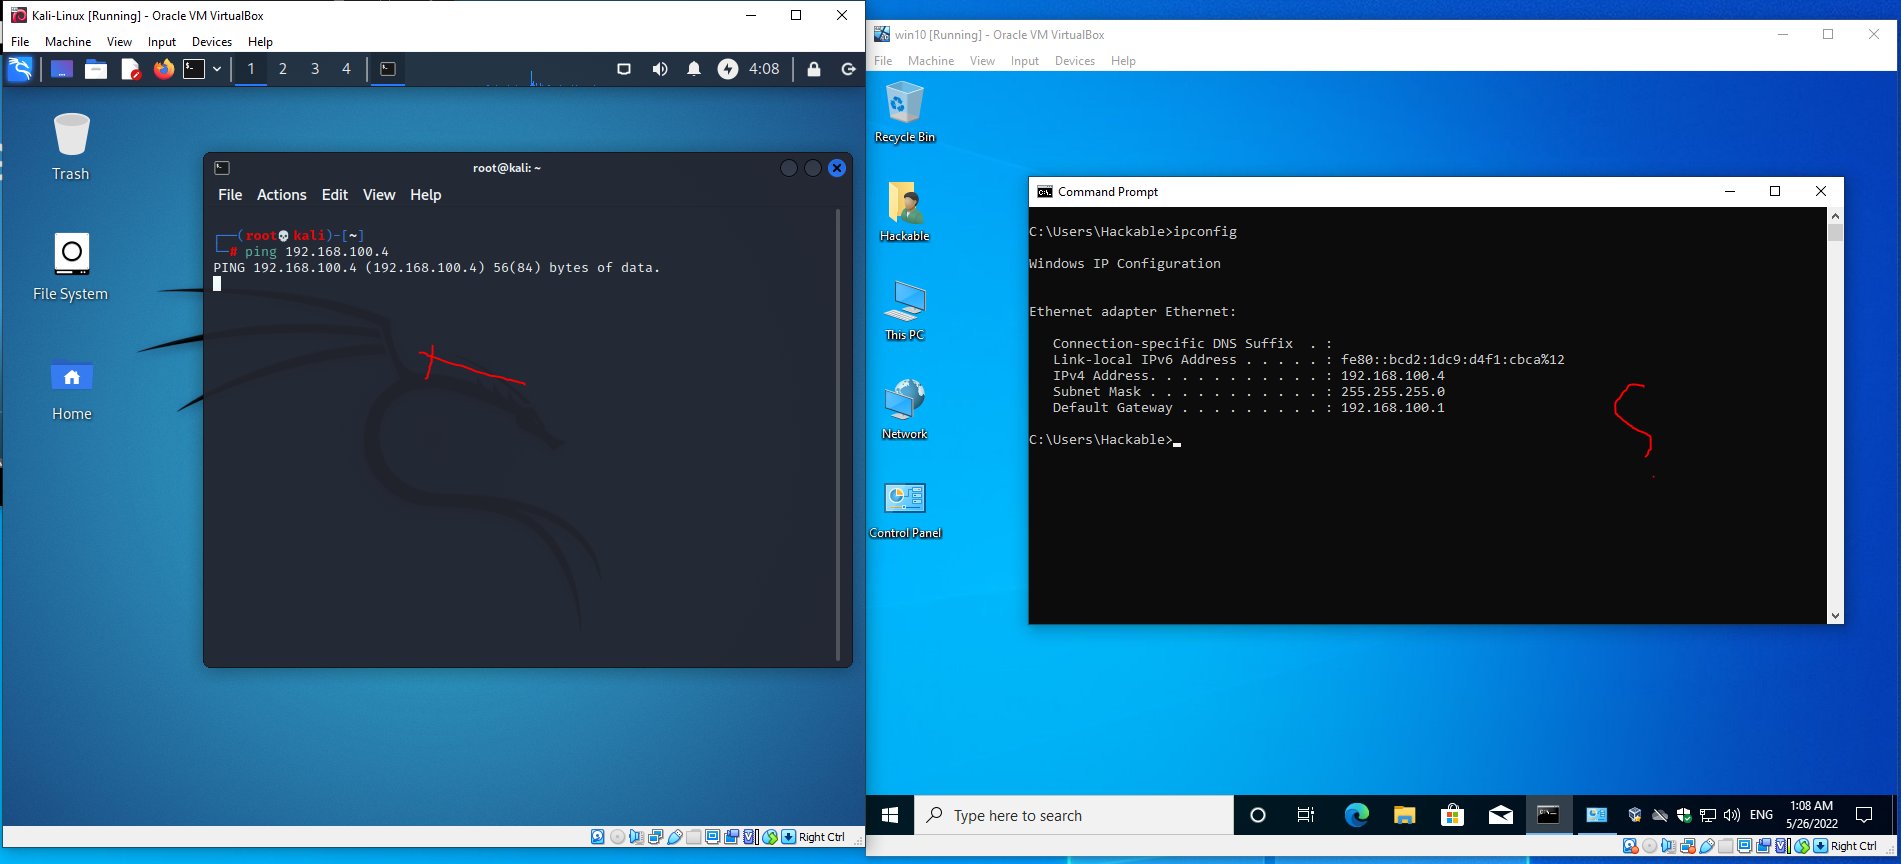Click inside the Command Prompt console area
The width and height of the screenshot is (1901, 864).
1428,415
